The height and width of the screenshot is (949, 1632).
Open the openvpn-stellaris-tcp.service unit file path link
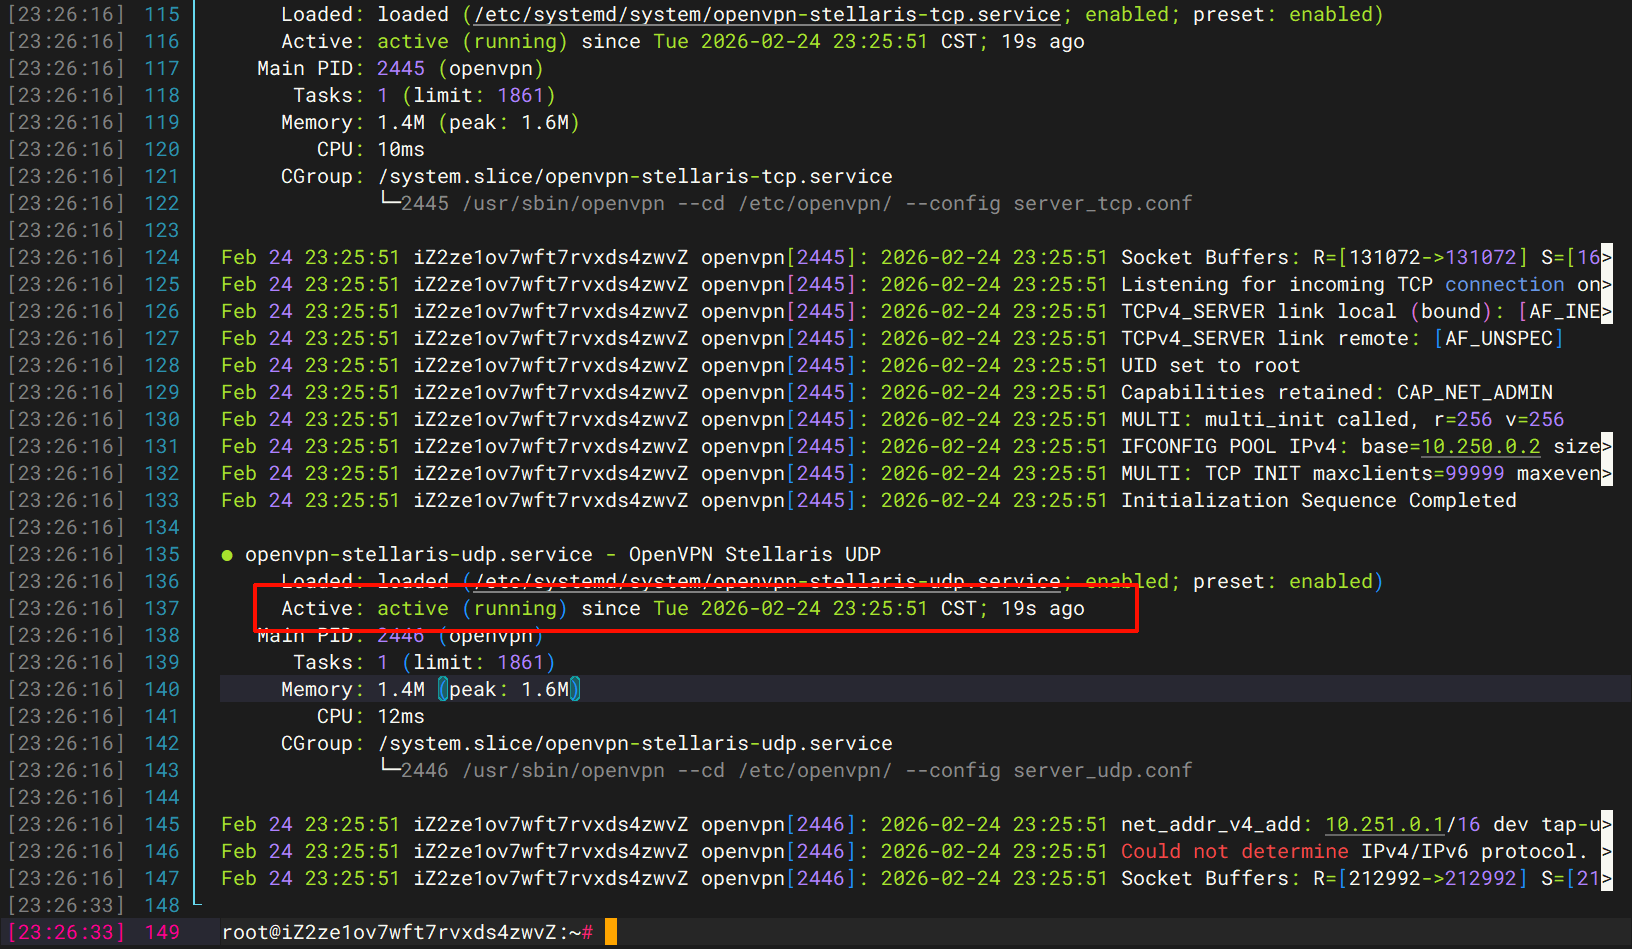coord(767,15)
